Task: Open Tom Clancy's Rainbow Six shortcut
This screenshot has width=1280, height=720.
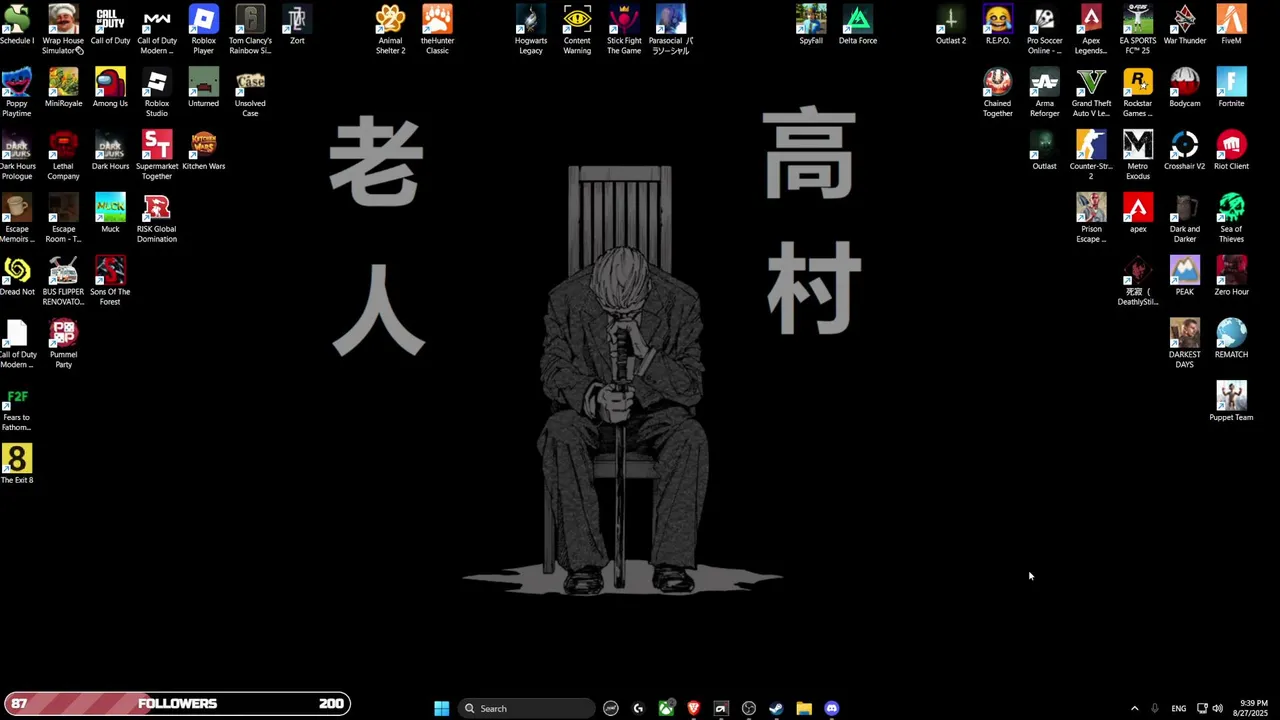Action: 250,30
